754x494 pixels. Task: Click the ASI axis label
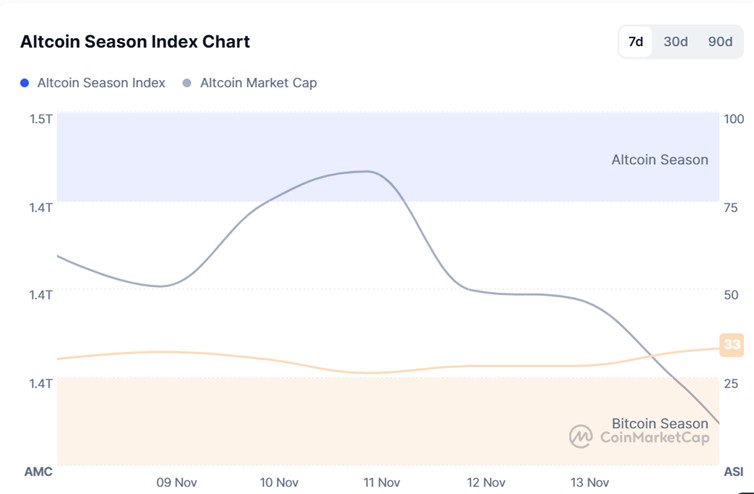point(733,470)
